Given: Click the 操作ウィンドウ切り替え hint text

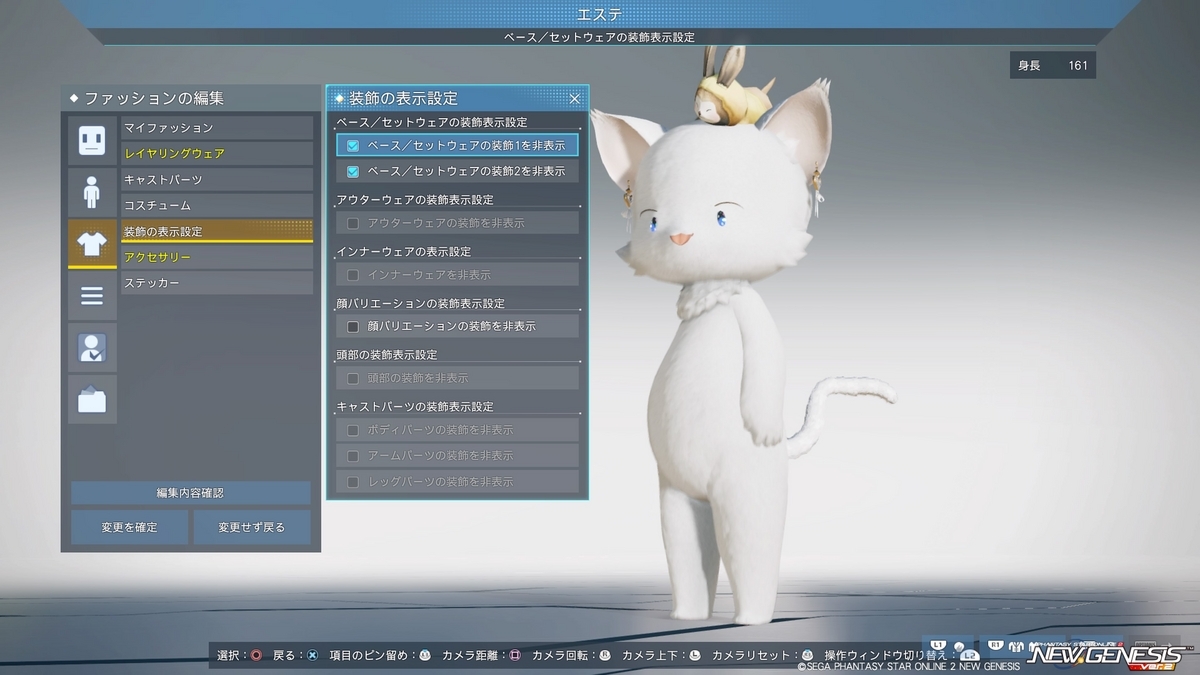Looking at the screenshot, I should [884, 656].
